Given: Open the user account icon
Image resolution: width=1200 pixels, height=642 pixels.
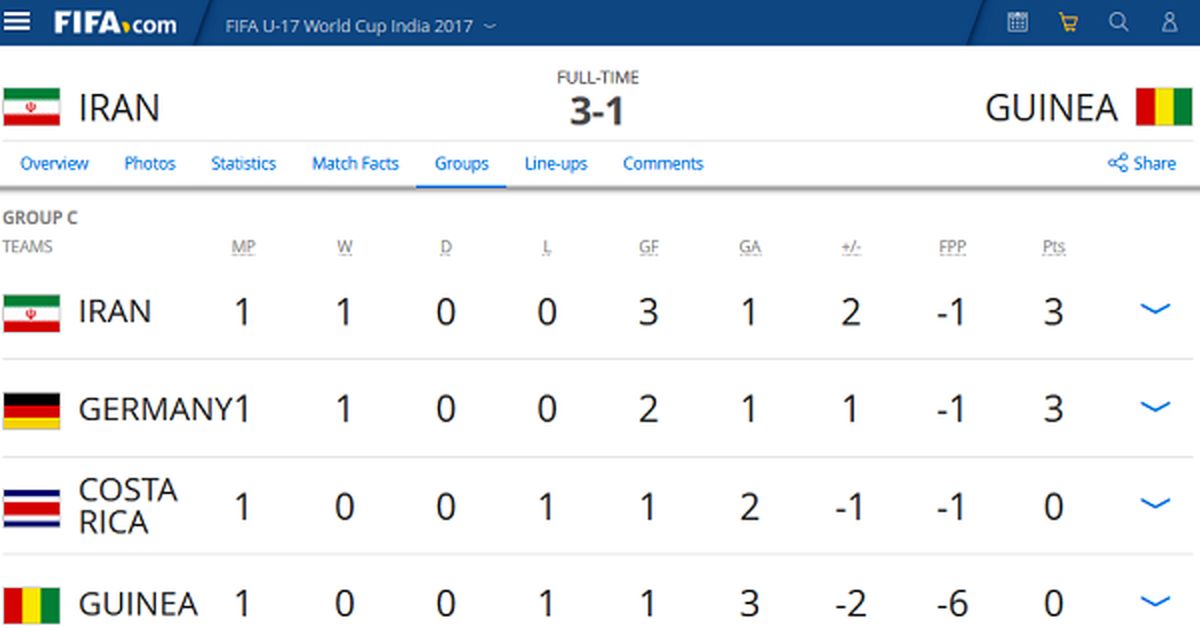Looking at the screenshot, I should [1167, 22].
